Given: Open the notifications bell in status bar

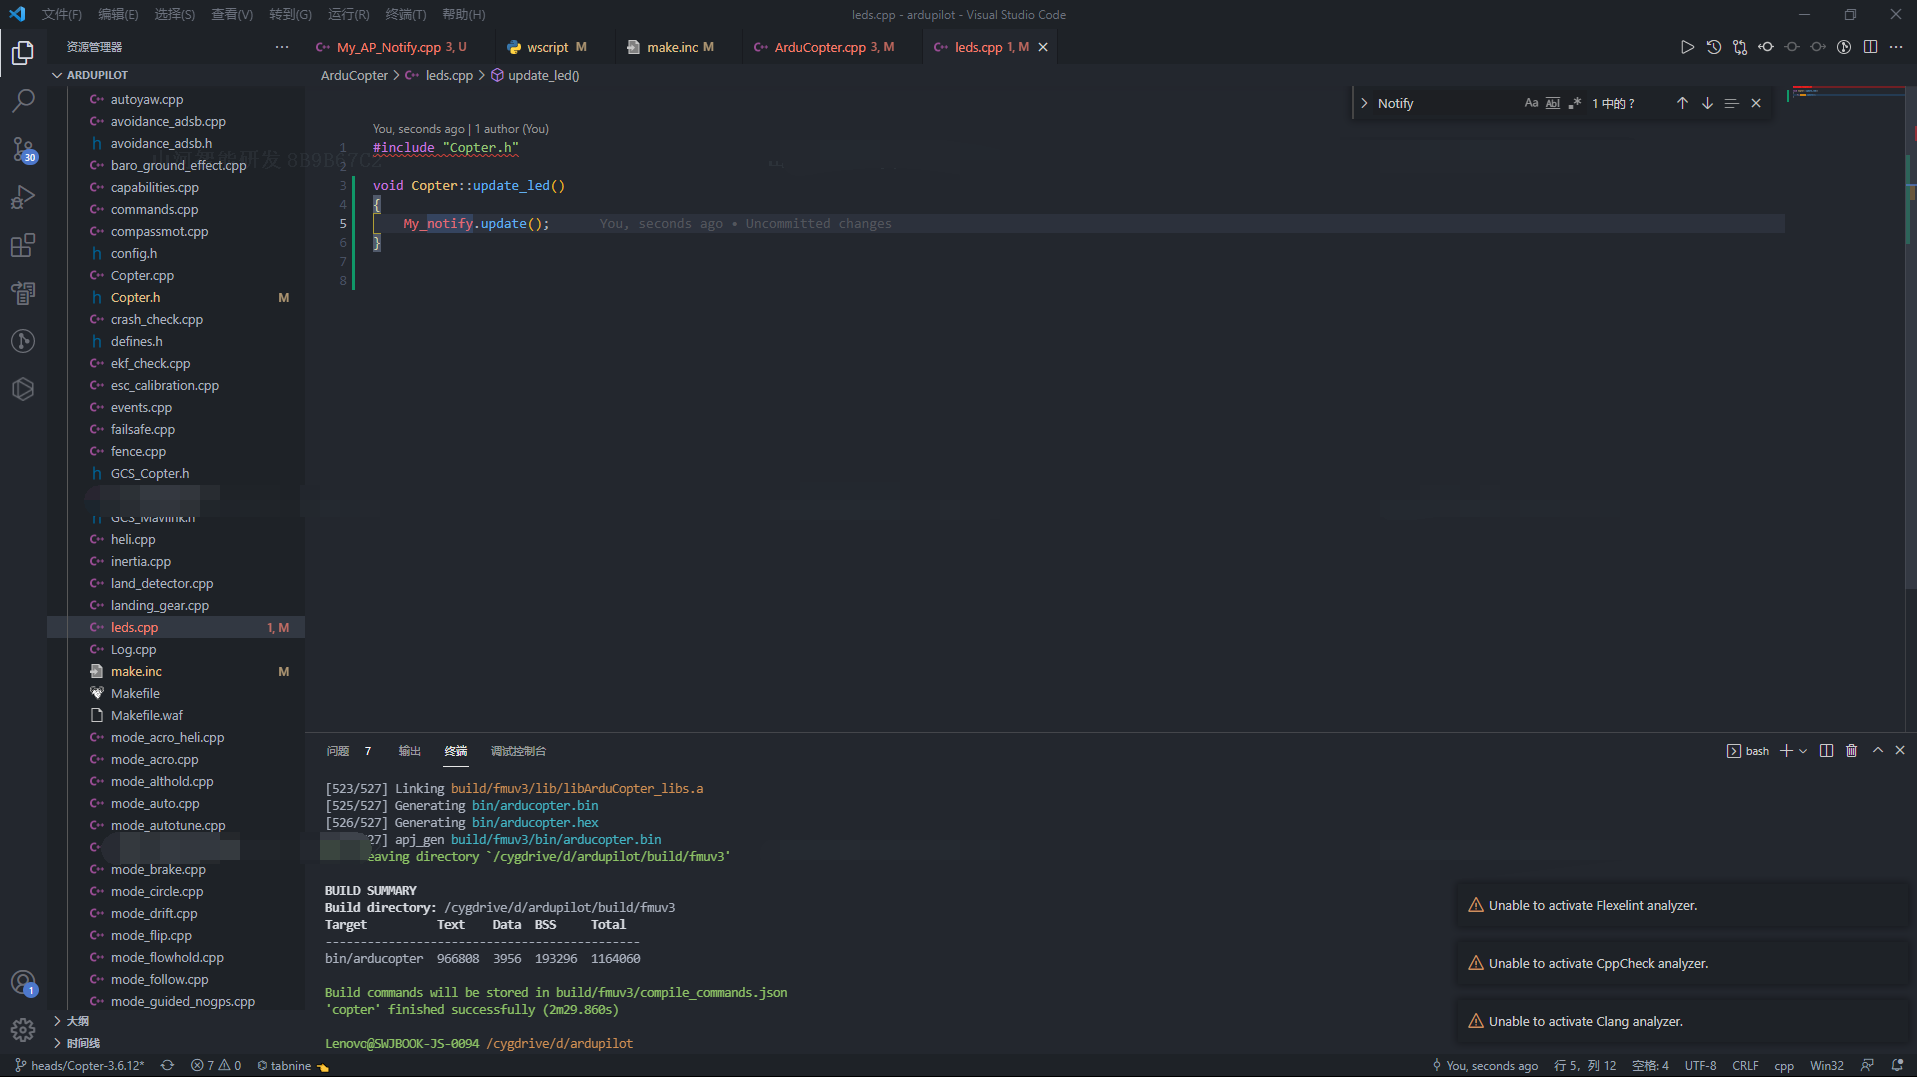Looking at the screenshot, I should pos(1897,1065).
